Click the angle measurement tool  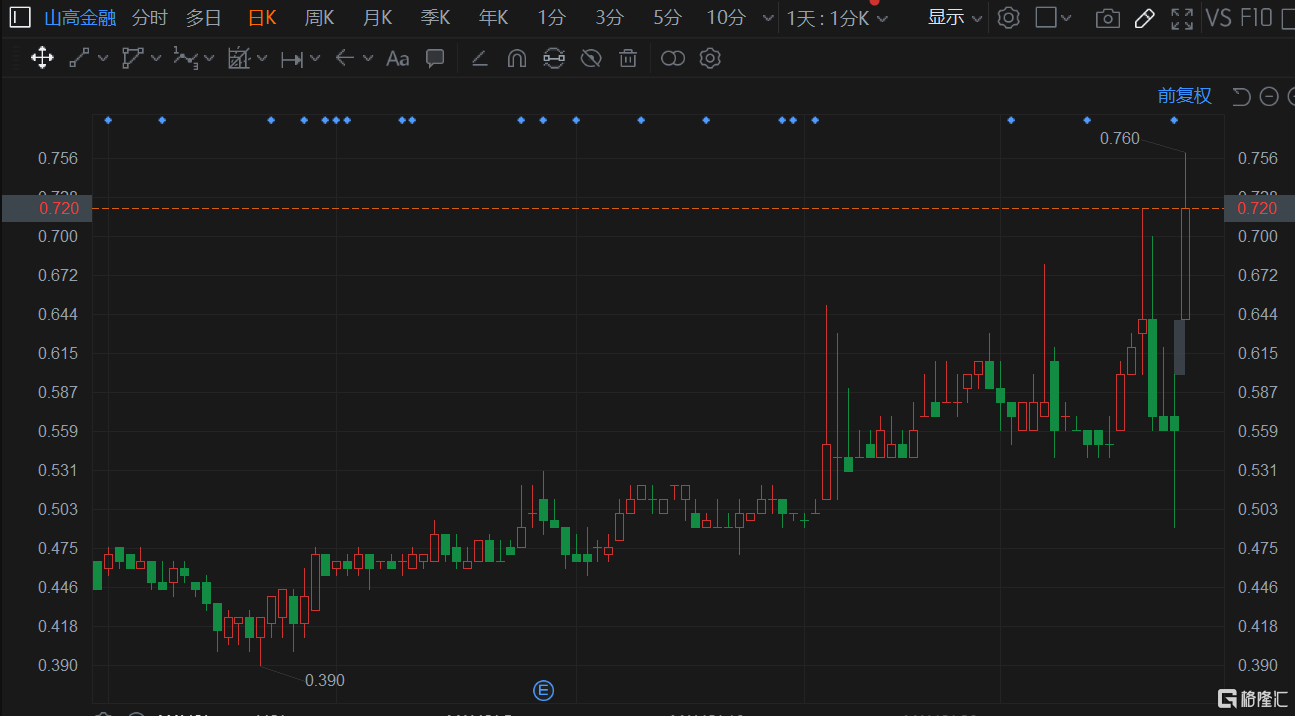pyautogui.click(x=479, y=58)
